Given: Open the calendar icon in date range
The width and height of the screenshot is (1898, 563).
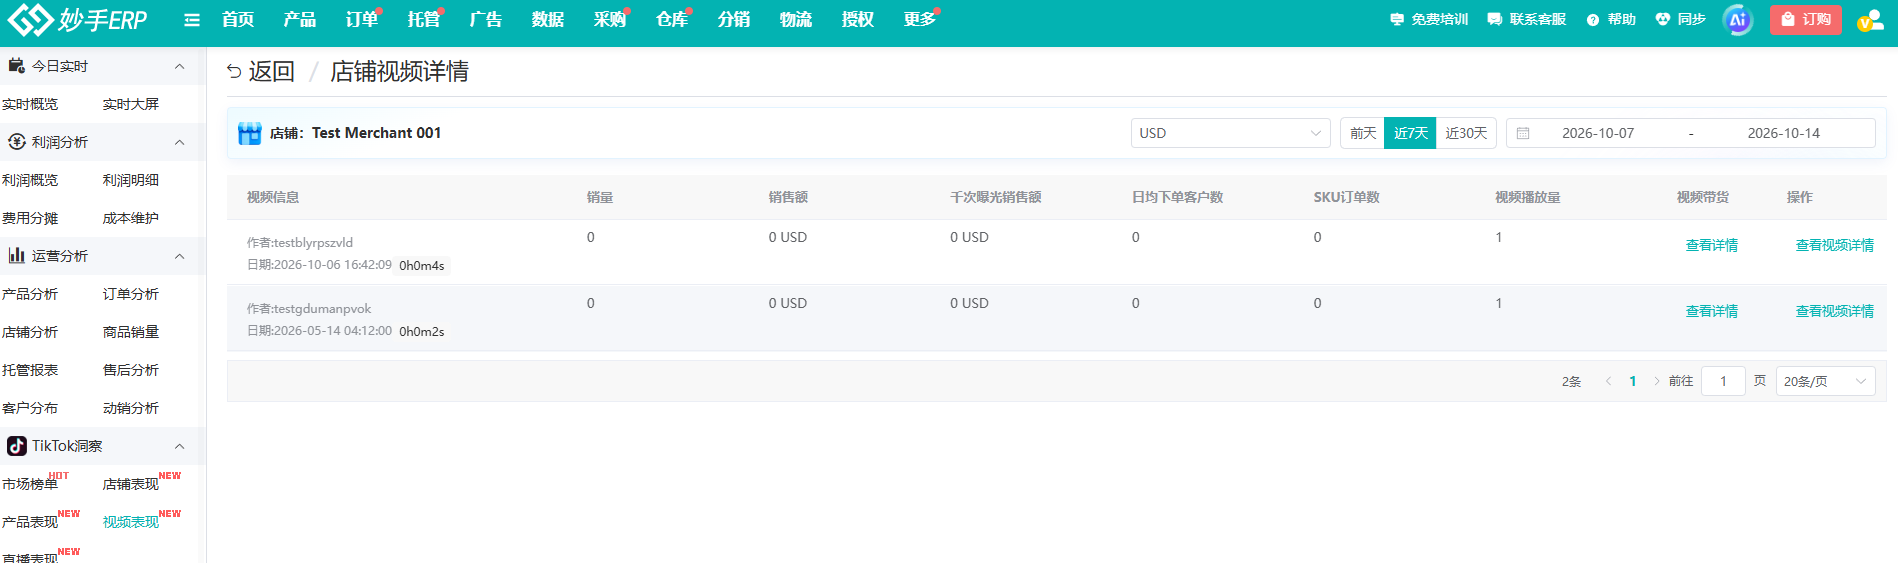Looking at the screenshot, I should click(x=1523, y=133).
